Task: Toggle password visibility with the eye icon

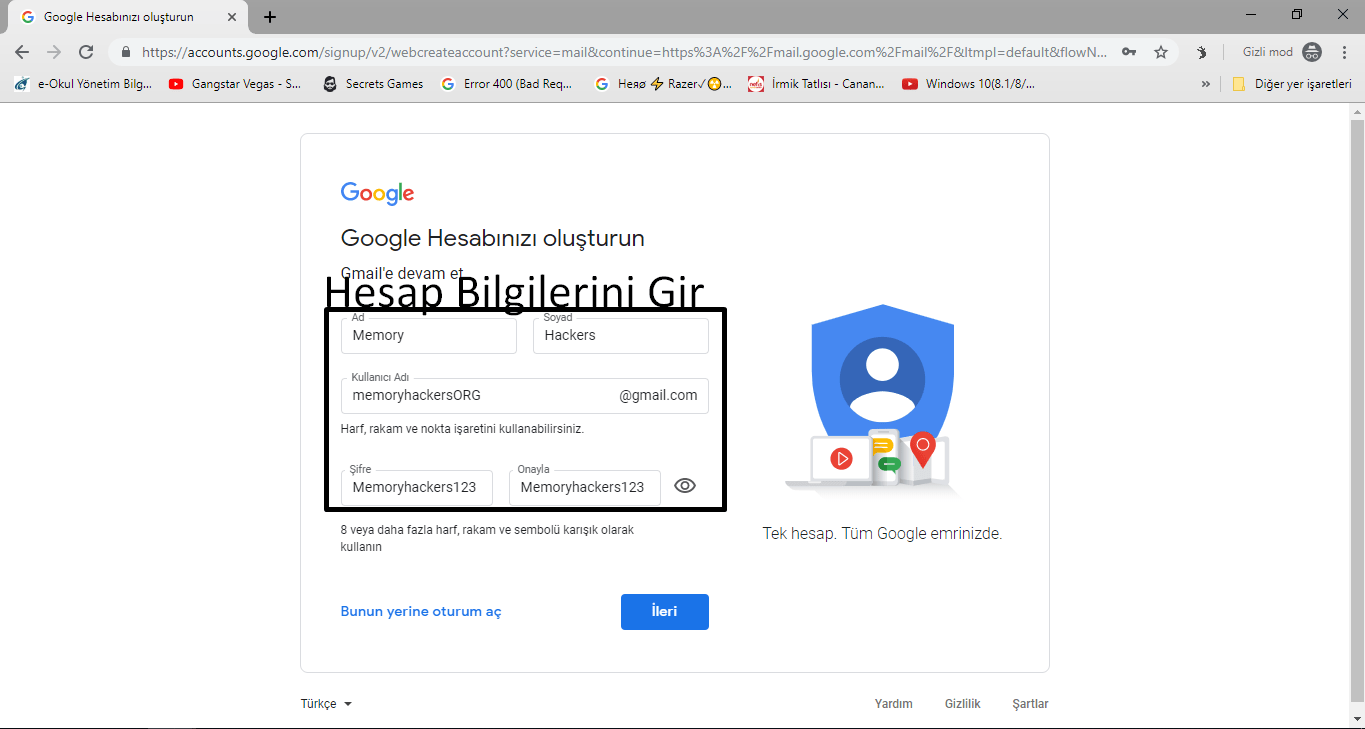Action: [685, 486]
